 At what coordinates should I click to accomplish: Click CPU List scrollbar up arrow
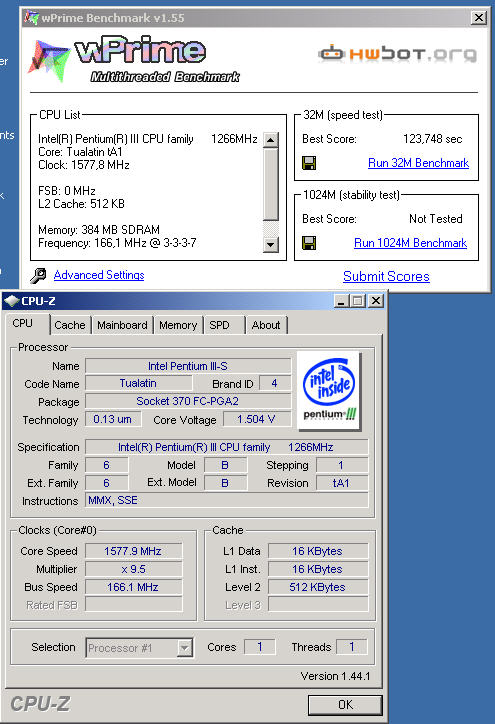point(271,140)
